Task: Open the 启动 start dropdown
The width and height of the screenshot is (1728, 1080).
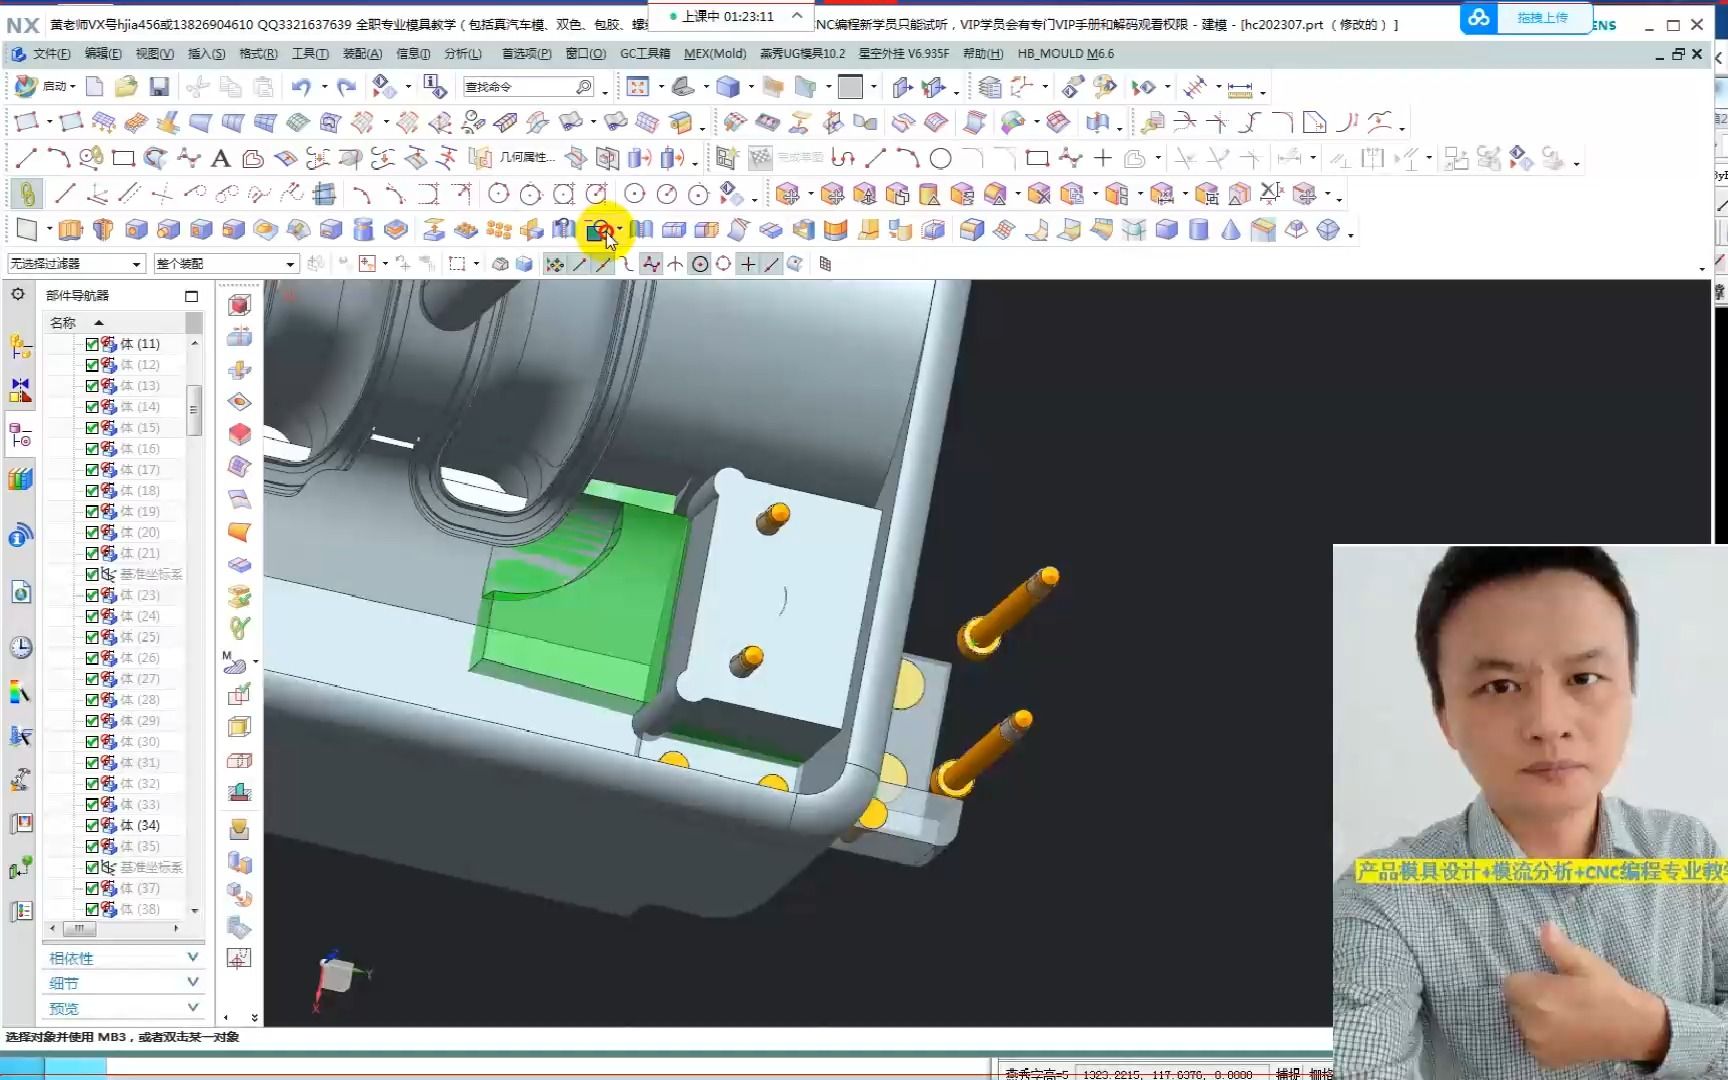Action: [47, 87]
